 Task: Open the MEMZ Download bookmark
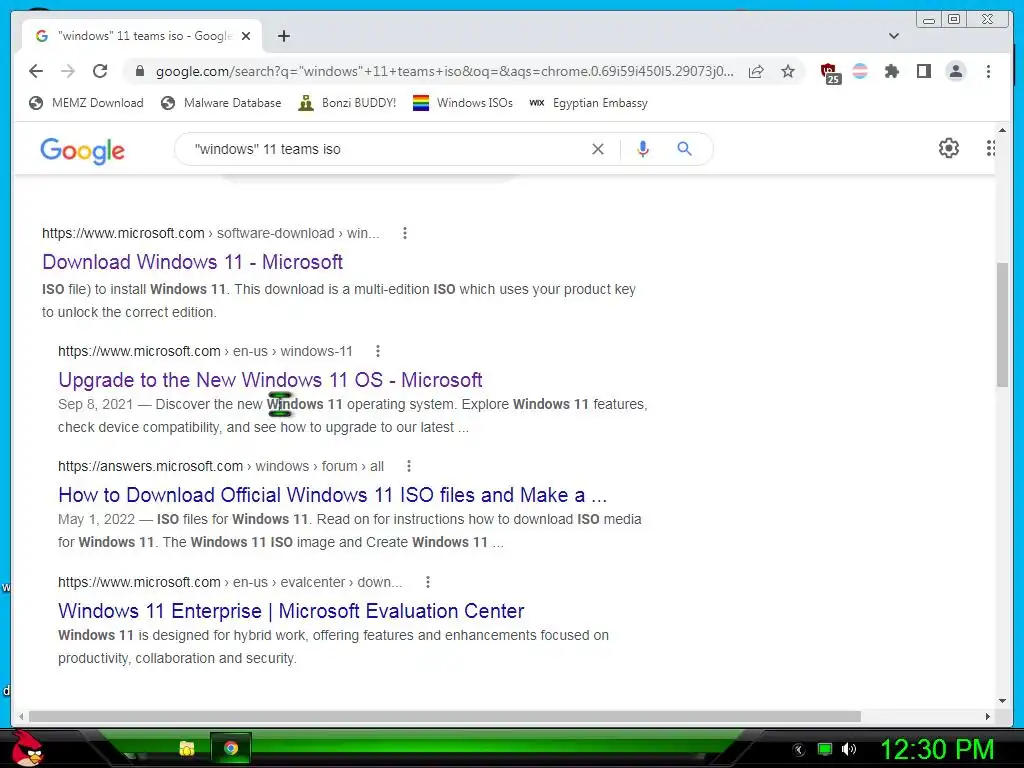[x=86, y=103]
